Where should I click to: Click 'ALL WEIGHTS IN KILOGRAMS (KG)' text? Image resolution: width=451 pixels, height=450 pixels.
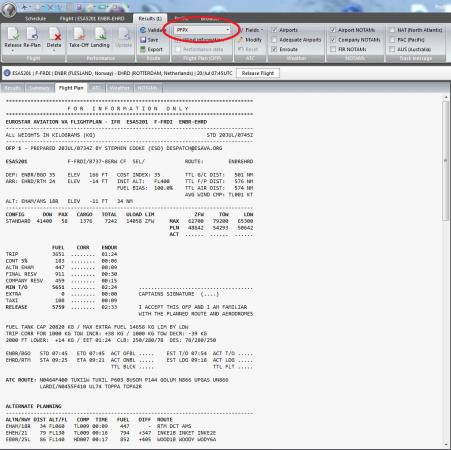50,135
